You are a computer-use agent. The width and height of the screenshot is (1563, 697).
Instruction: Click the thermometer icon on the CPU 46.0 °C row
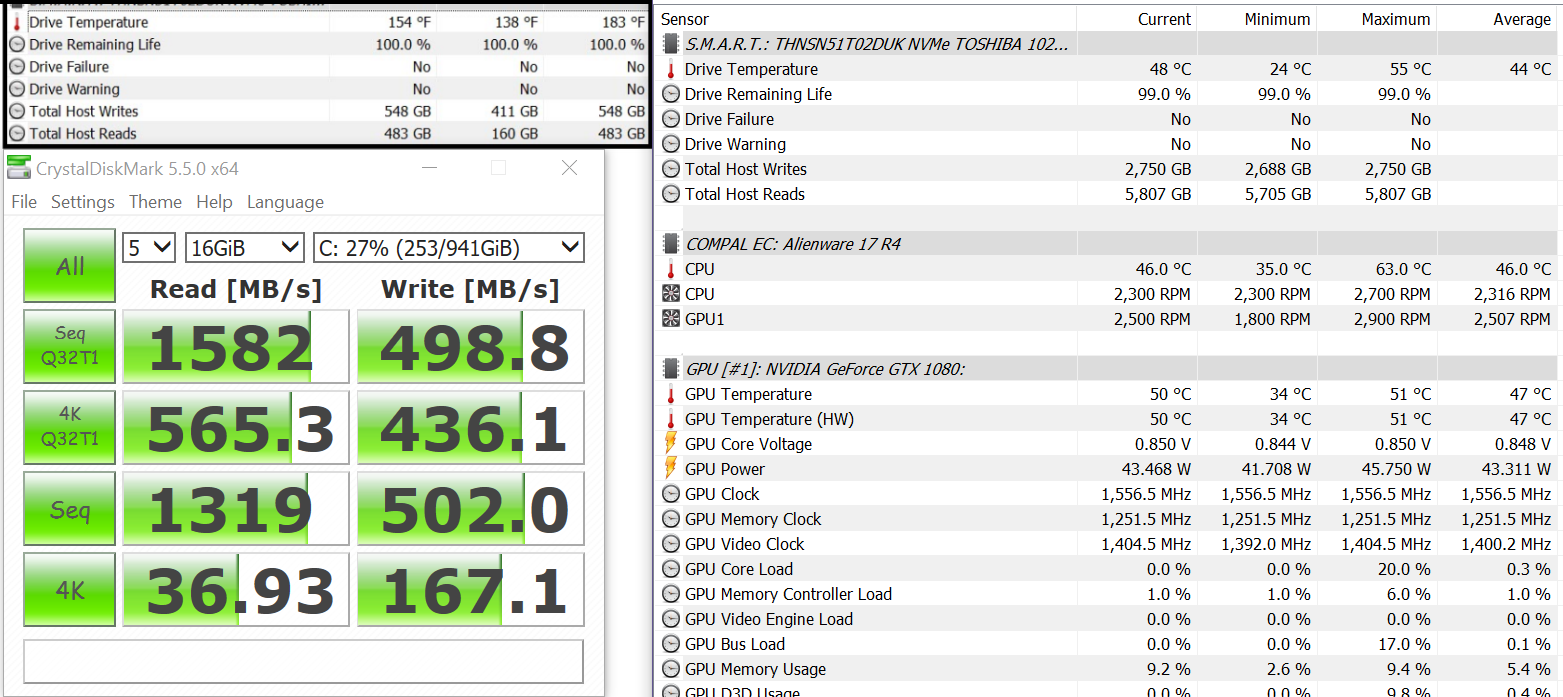coord(671,269)
